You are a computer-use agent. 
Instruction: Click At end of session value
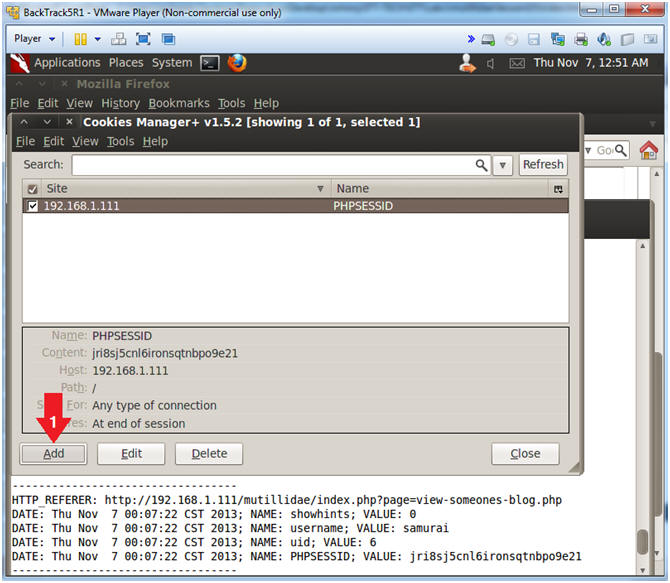pyautogui.click(x=139, y=424)
